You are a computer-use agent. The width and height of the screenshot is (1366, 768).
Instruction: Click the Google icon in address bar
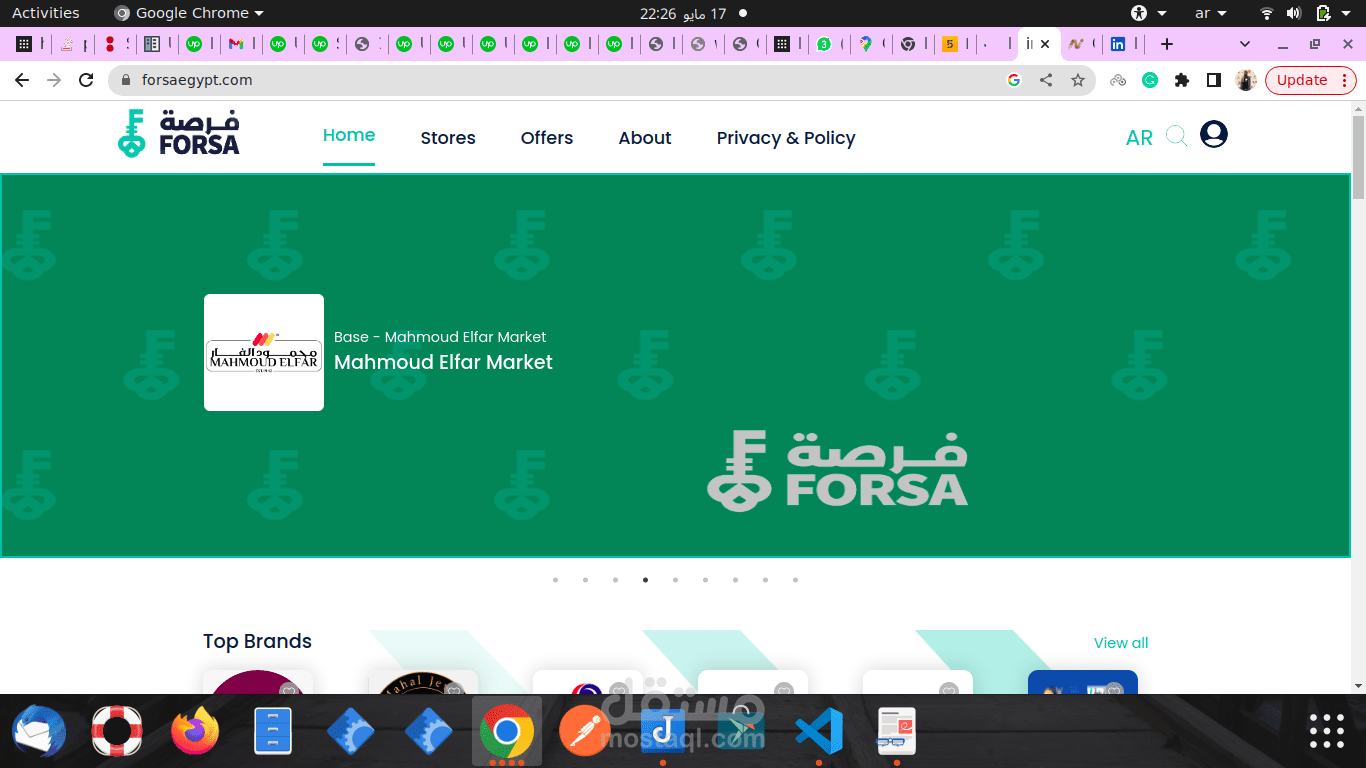coord(1014,80)
